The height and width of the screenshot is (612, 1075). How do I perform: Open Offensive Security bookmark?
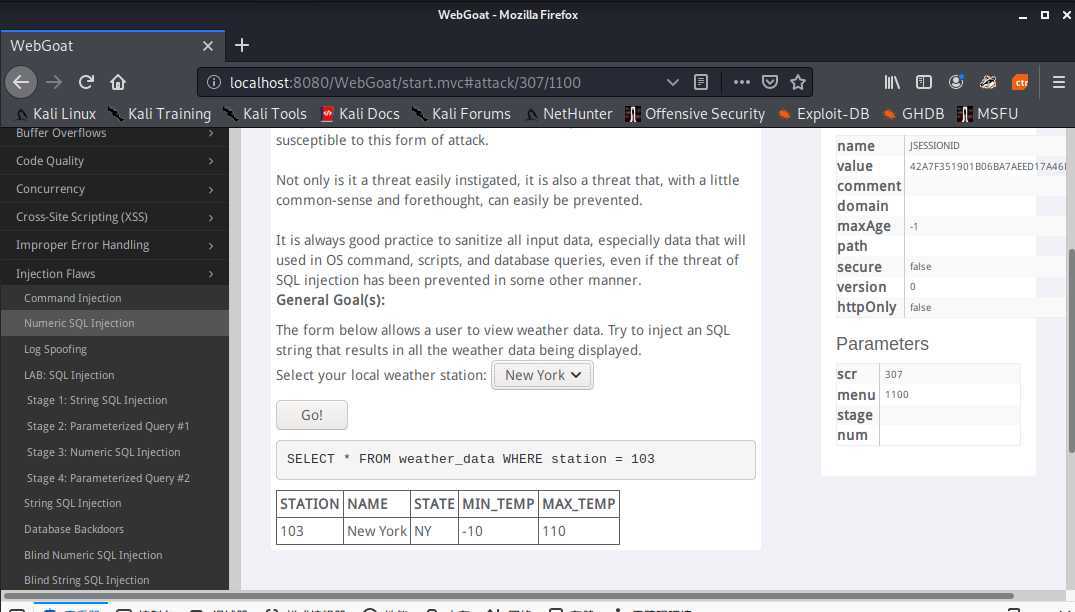[x=696, y=114]
